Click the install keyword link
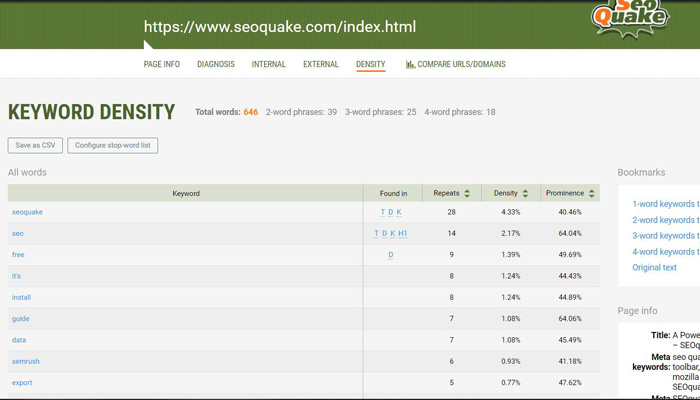The image size is (700, 400). [21, 297]
